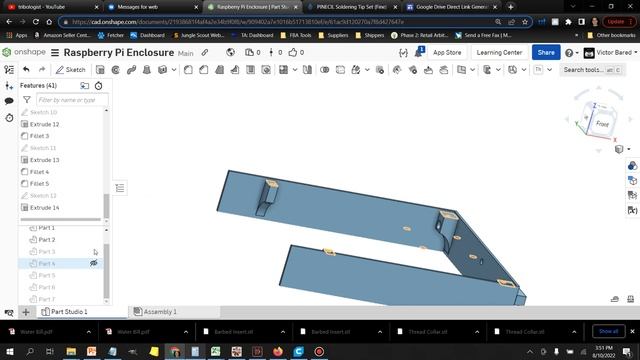Expand the Plane tools dropdown arrow
Viewport: 640px width, 360px height.
point(472,70)
